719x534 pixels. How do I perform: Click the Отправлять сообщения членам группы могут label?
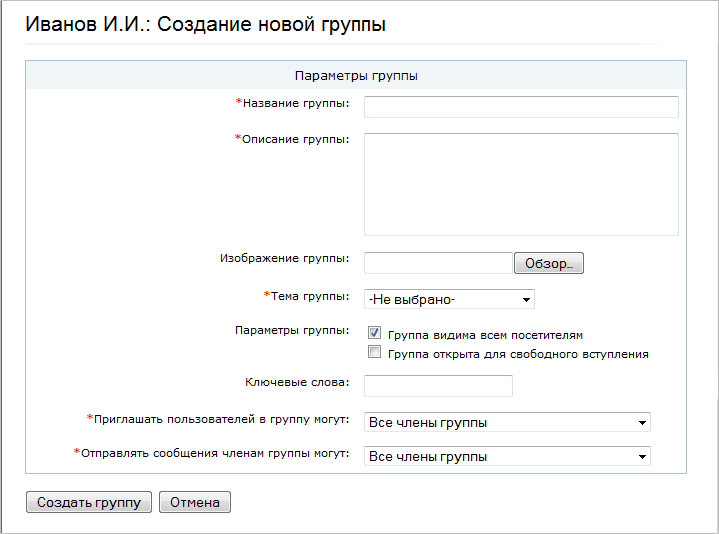pyautogui.click(x=215, y=453)
